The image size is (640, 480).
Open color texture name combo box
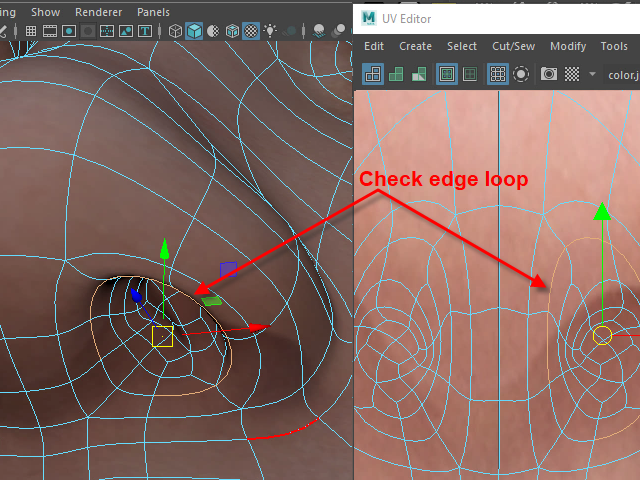tap(622, 74)
